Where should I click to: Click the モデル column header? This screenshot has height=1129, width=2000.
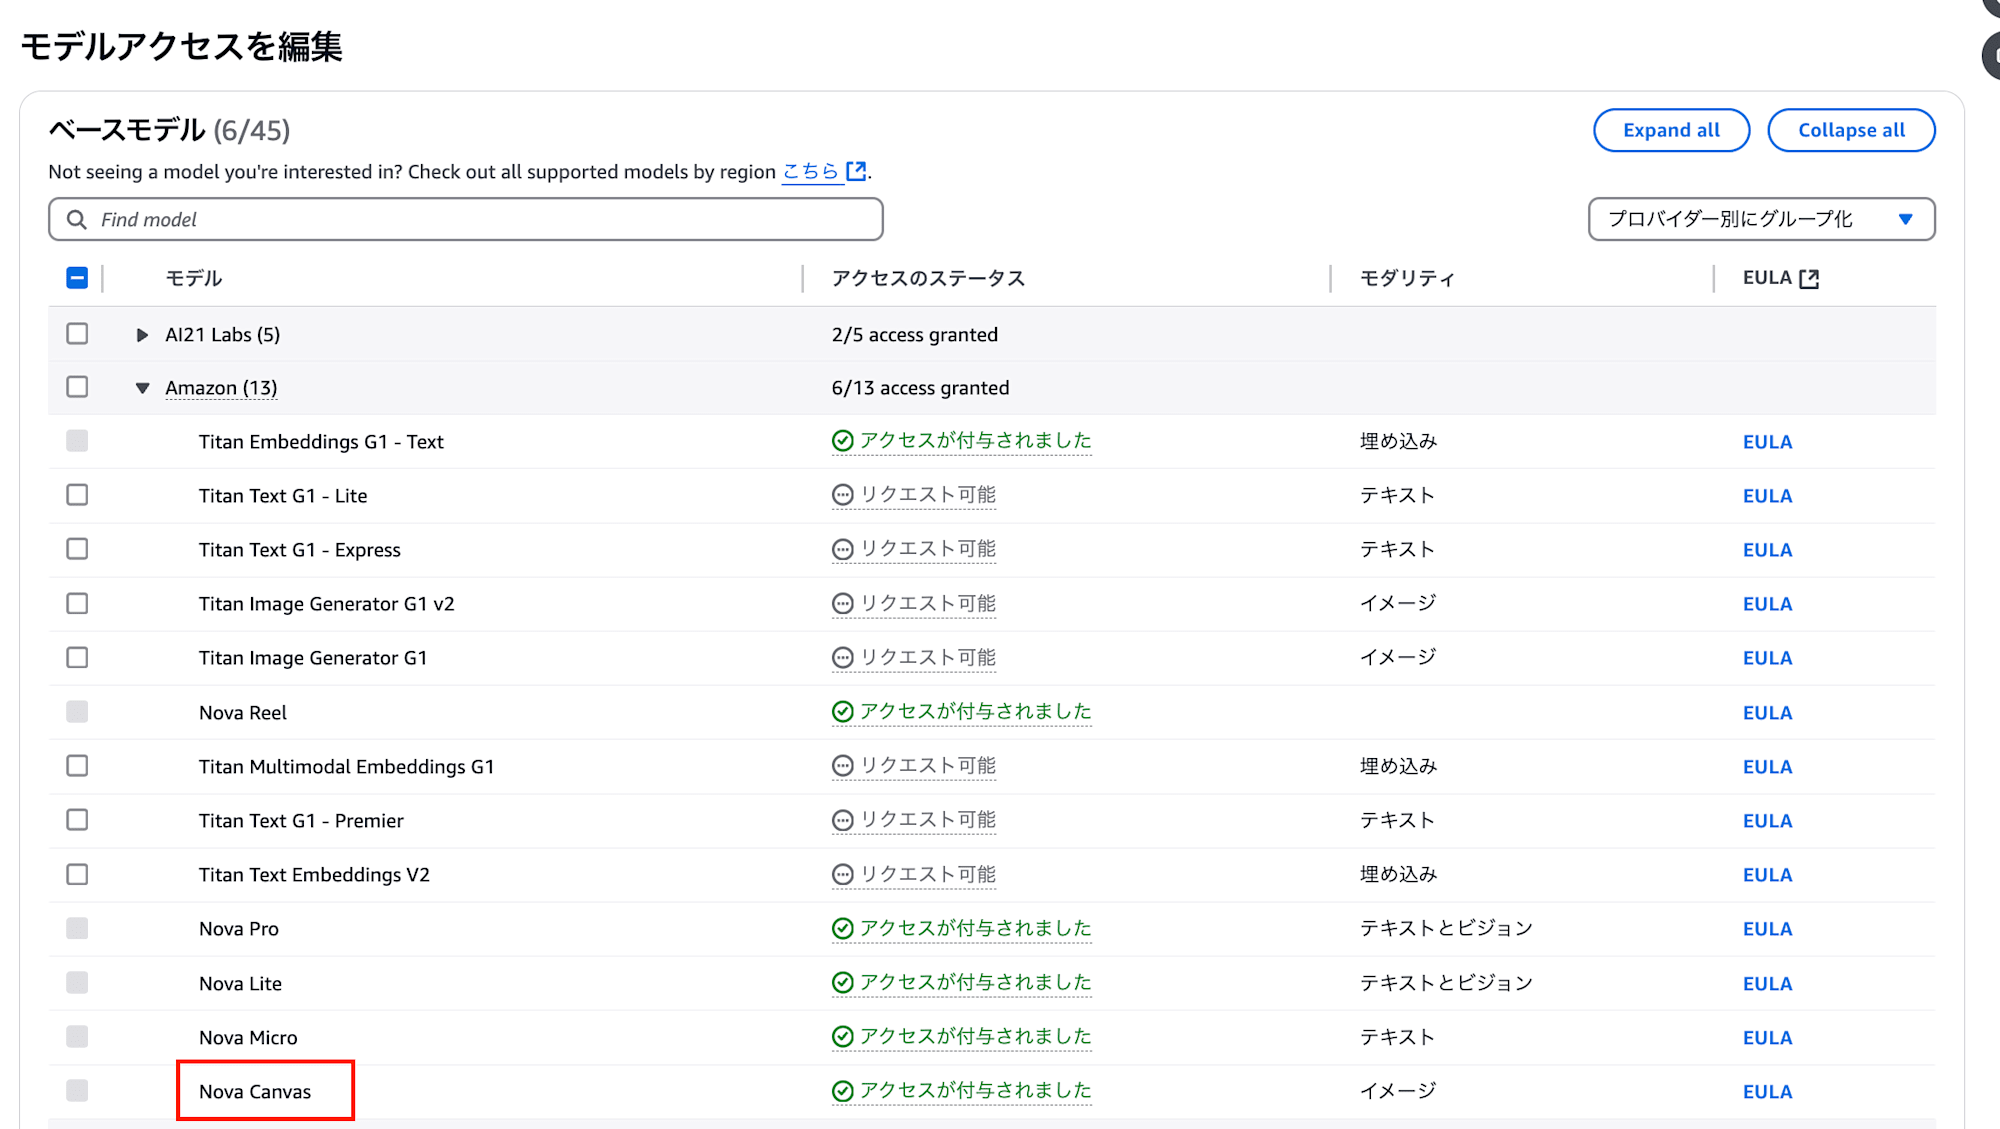(x=194, y=278)
